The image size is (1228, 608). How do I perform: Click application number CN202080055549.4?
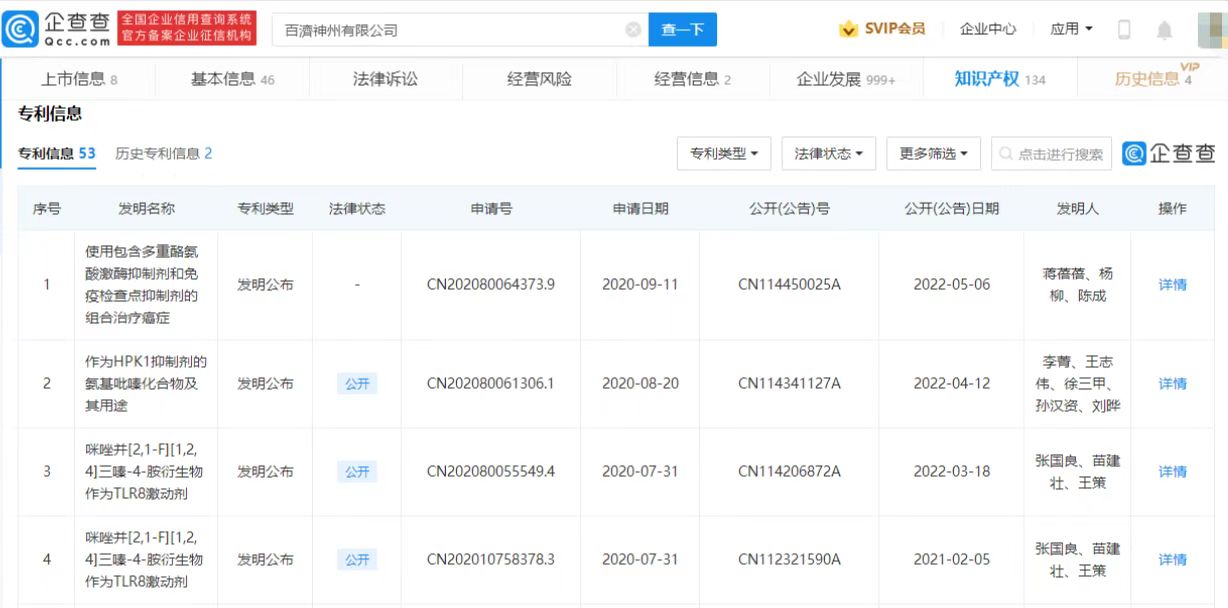[490, 471]
